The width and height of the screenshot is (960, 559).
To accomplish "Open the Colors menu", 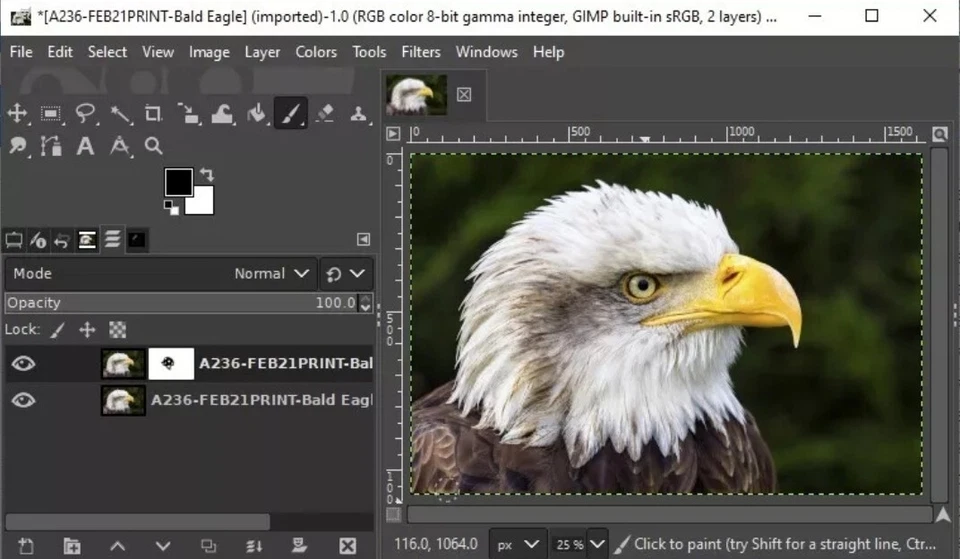I will (x=316, y=52).
